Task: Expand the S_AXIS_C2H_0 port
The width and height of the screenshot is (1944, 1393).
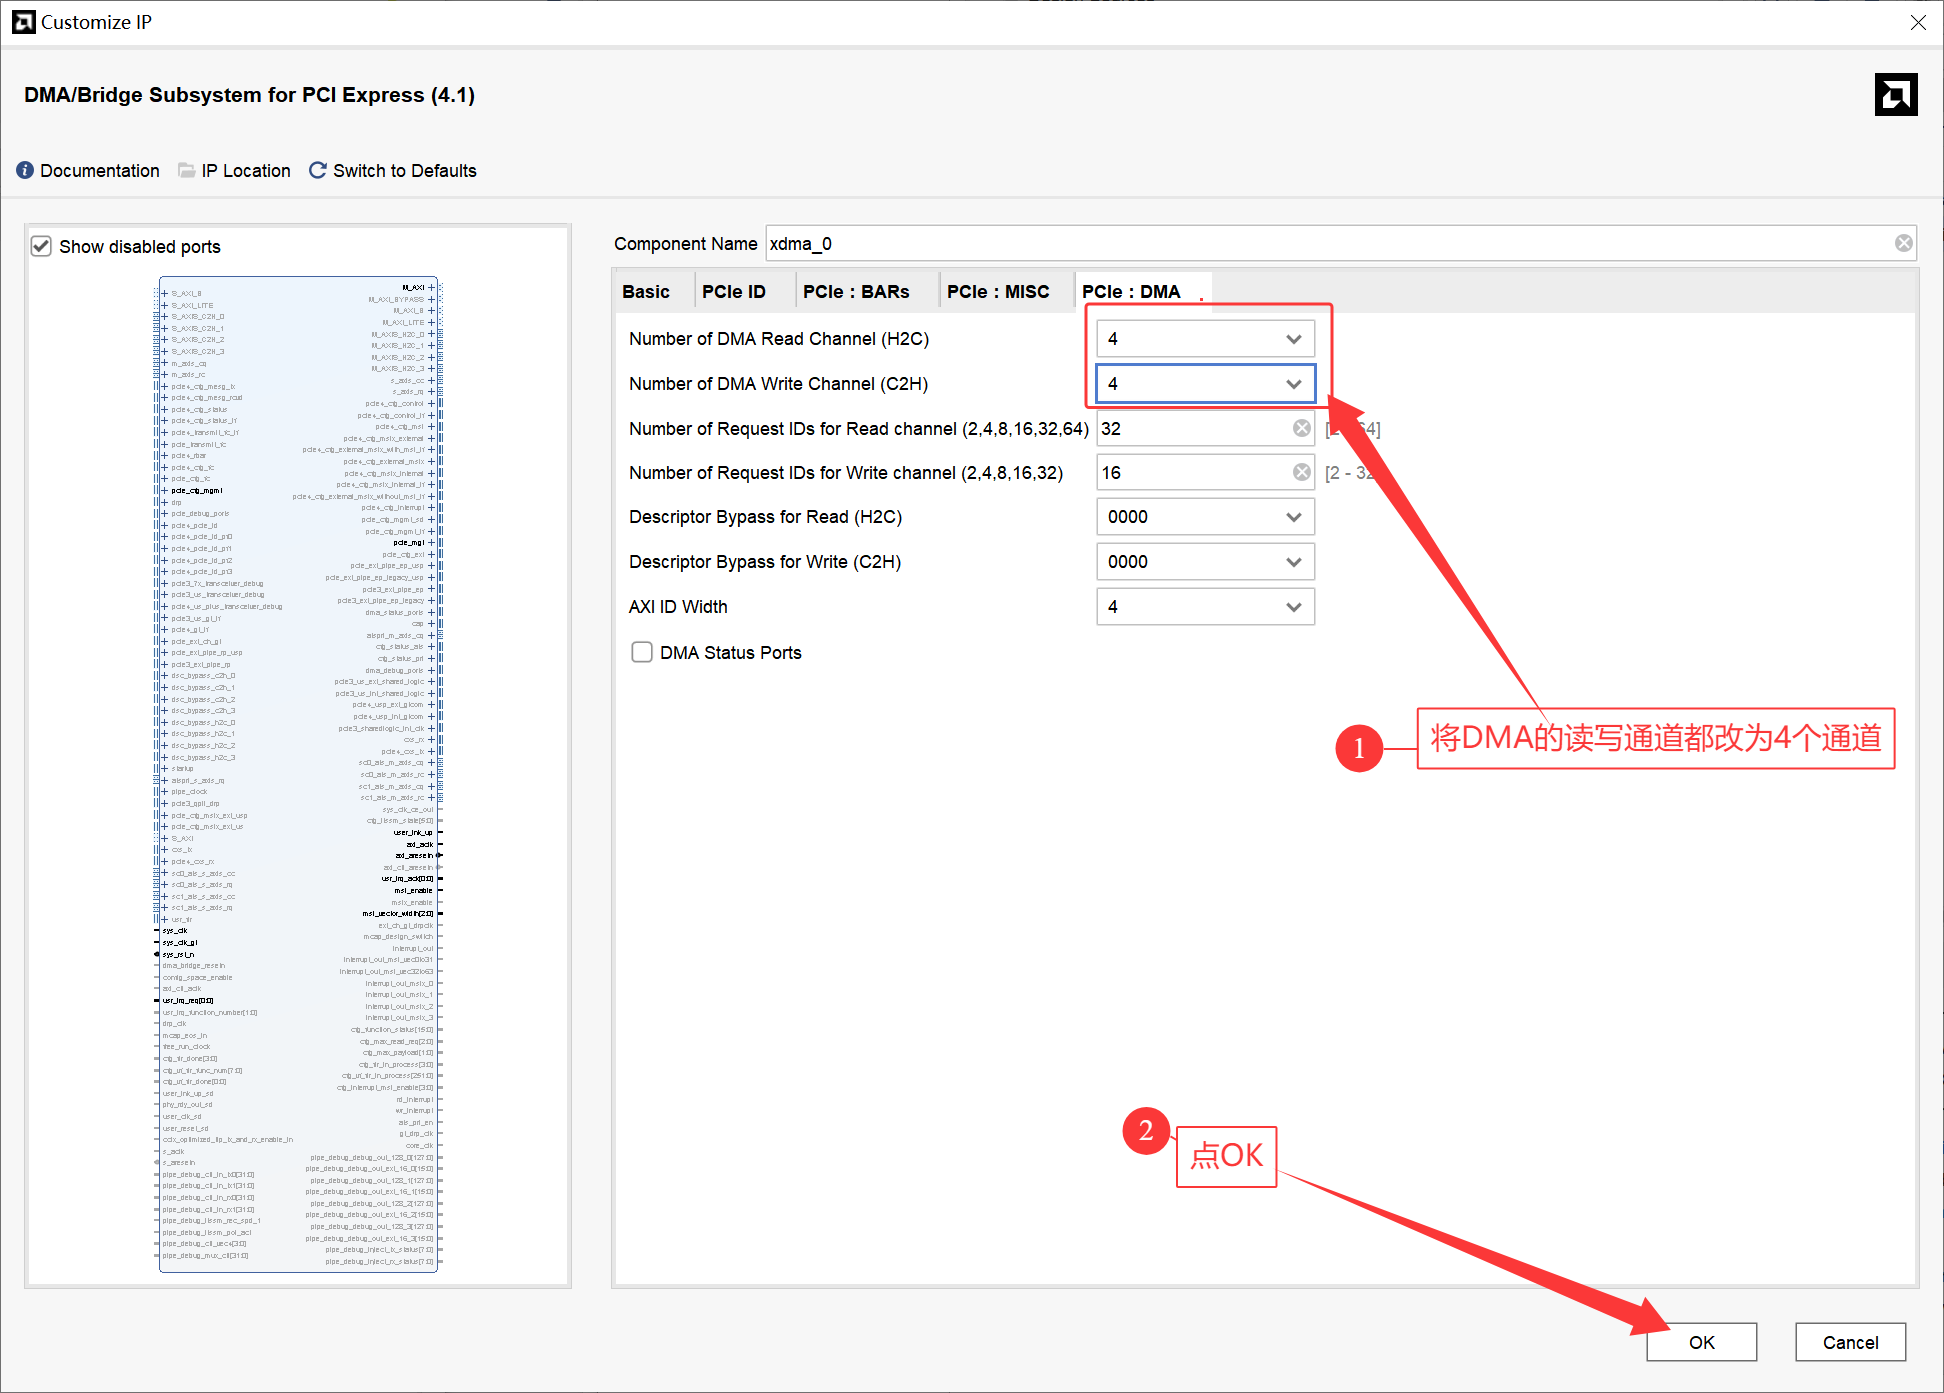Action: point(165,317)
